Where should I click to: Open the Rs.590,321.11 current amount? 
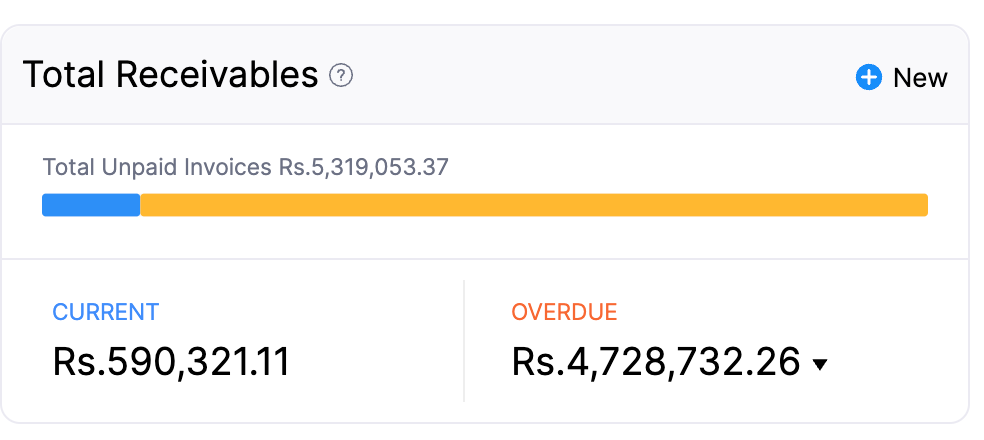click(x=171, y=362)
